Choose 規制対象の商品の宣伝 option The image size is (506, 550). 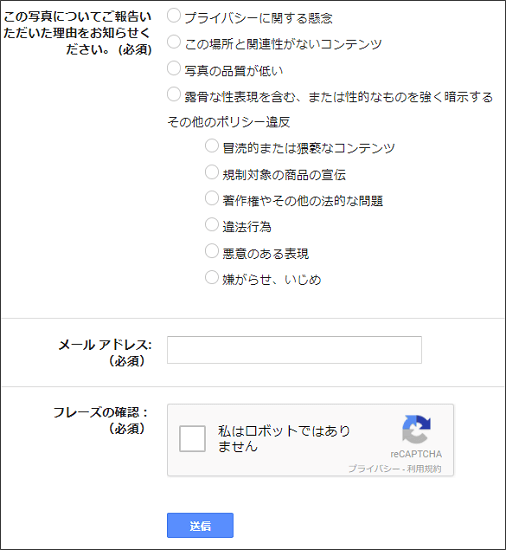click(211, 172)
